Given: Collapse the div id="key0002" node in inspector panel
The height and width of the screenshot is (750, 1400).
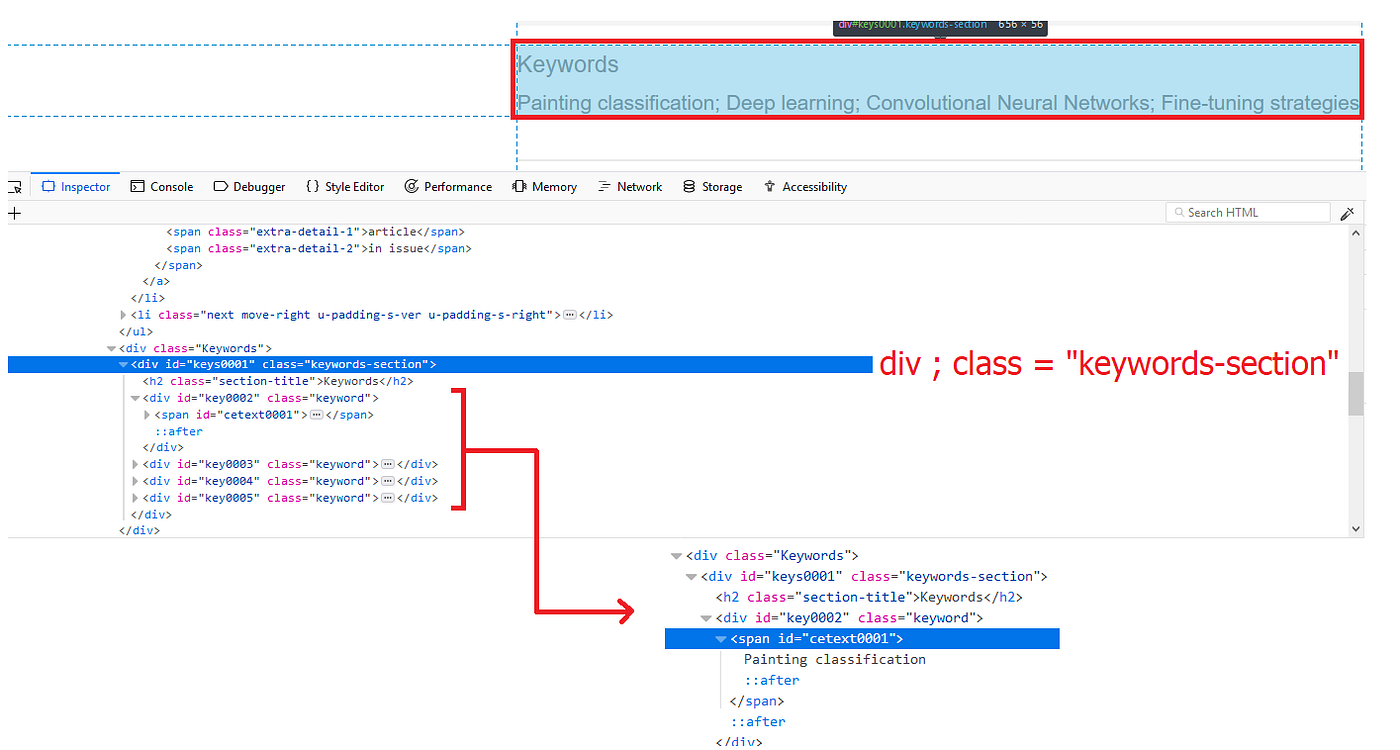Looking at the screenshot, I should pyautogui.click(x=136, y=398).
